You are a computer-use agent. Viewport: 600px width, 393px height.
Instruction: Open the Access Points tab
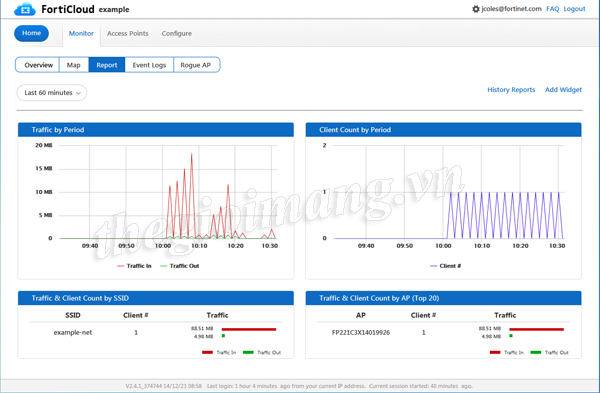click(x=127, y=33)
